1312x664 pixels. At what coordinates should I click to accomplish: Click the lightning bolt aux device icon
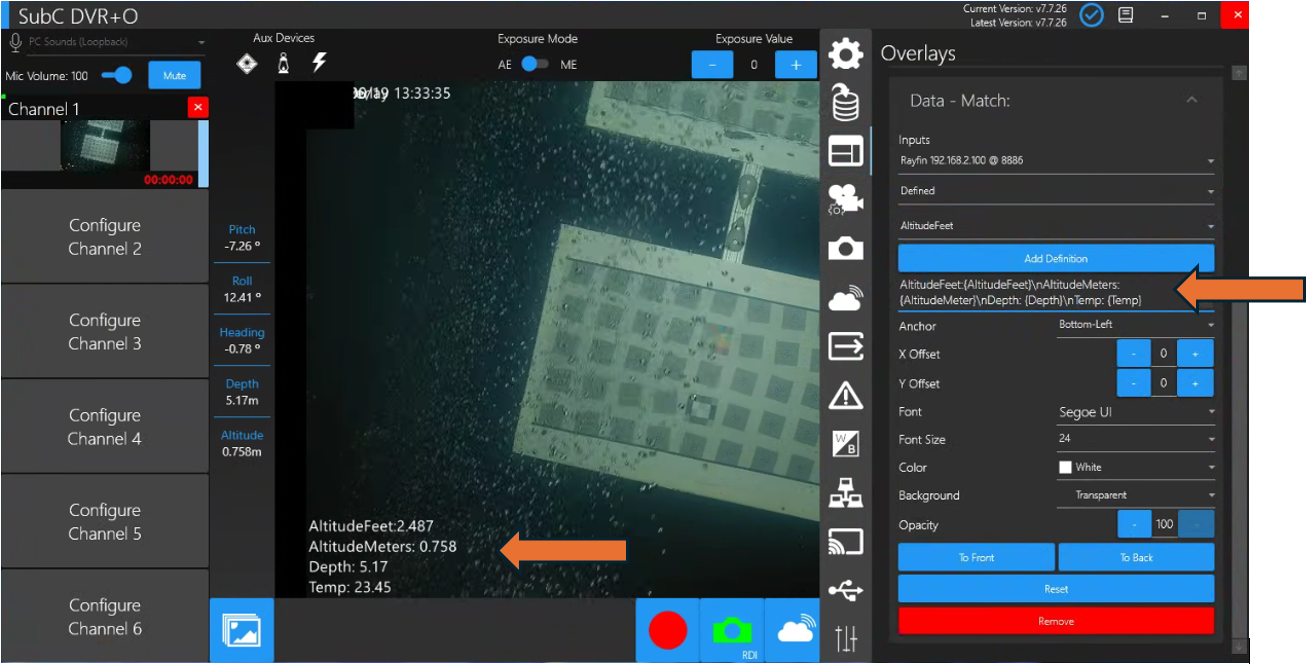coord(319,63)
